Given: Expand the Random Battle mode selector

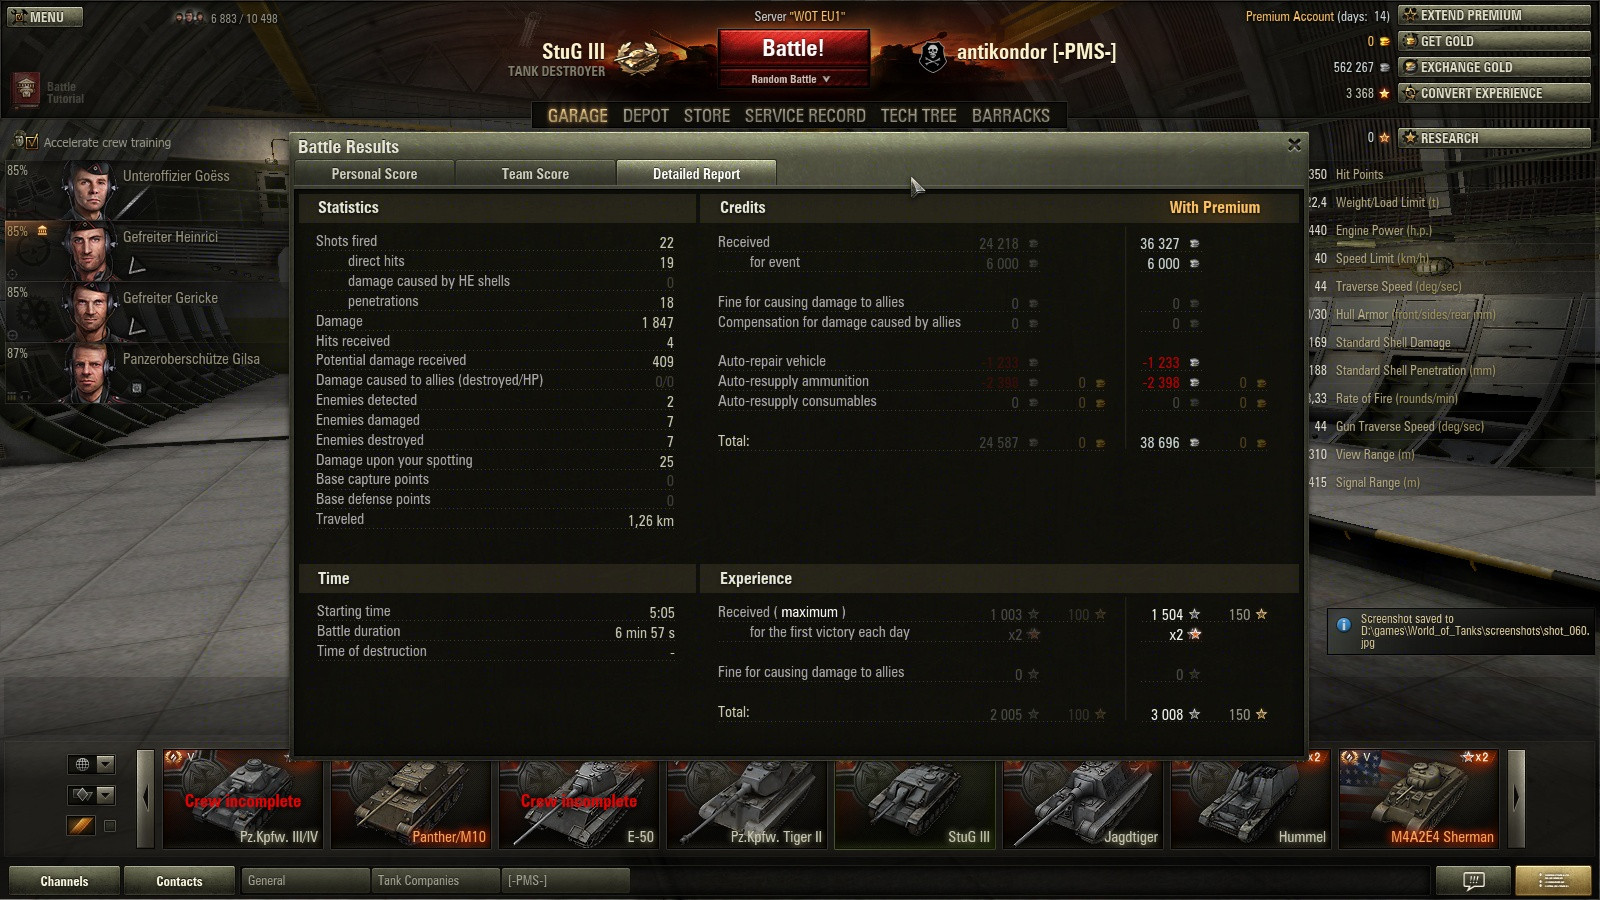Looking at the screenshot, I should pos(792,79).
